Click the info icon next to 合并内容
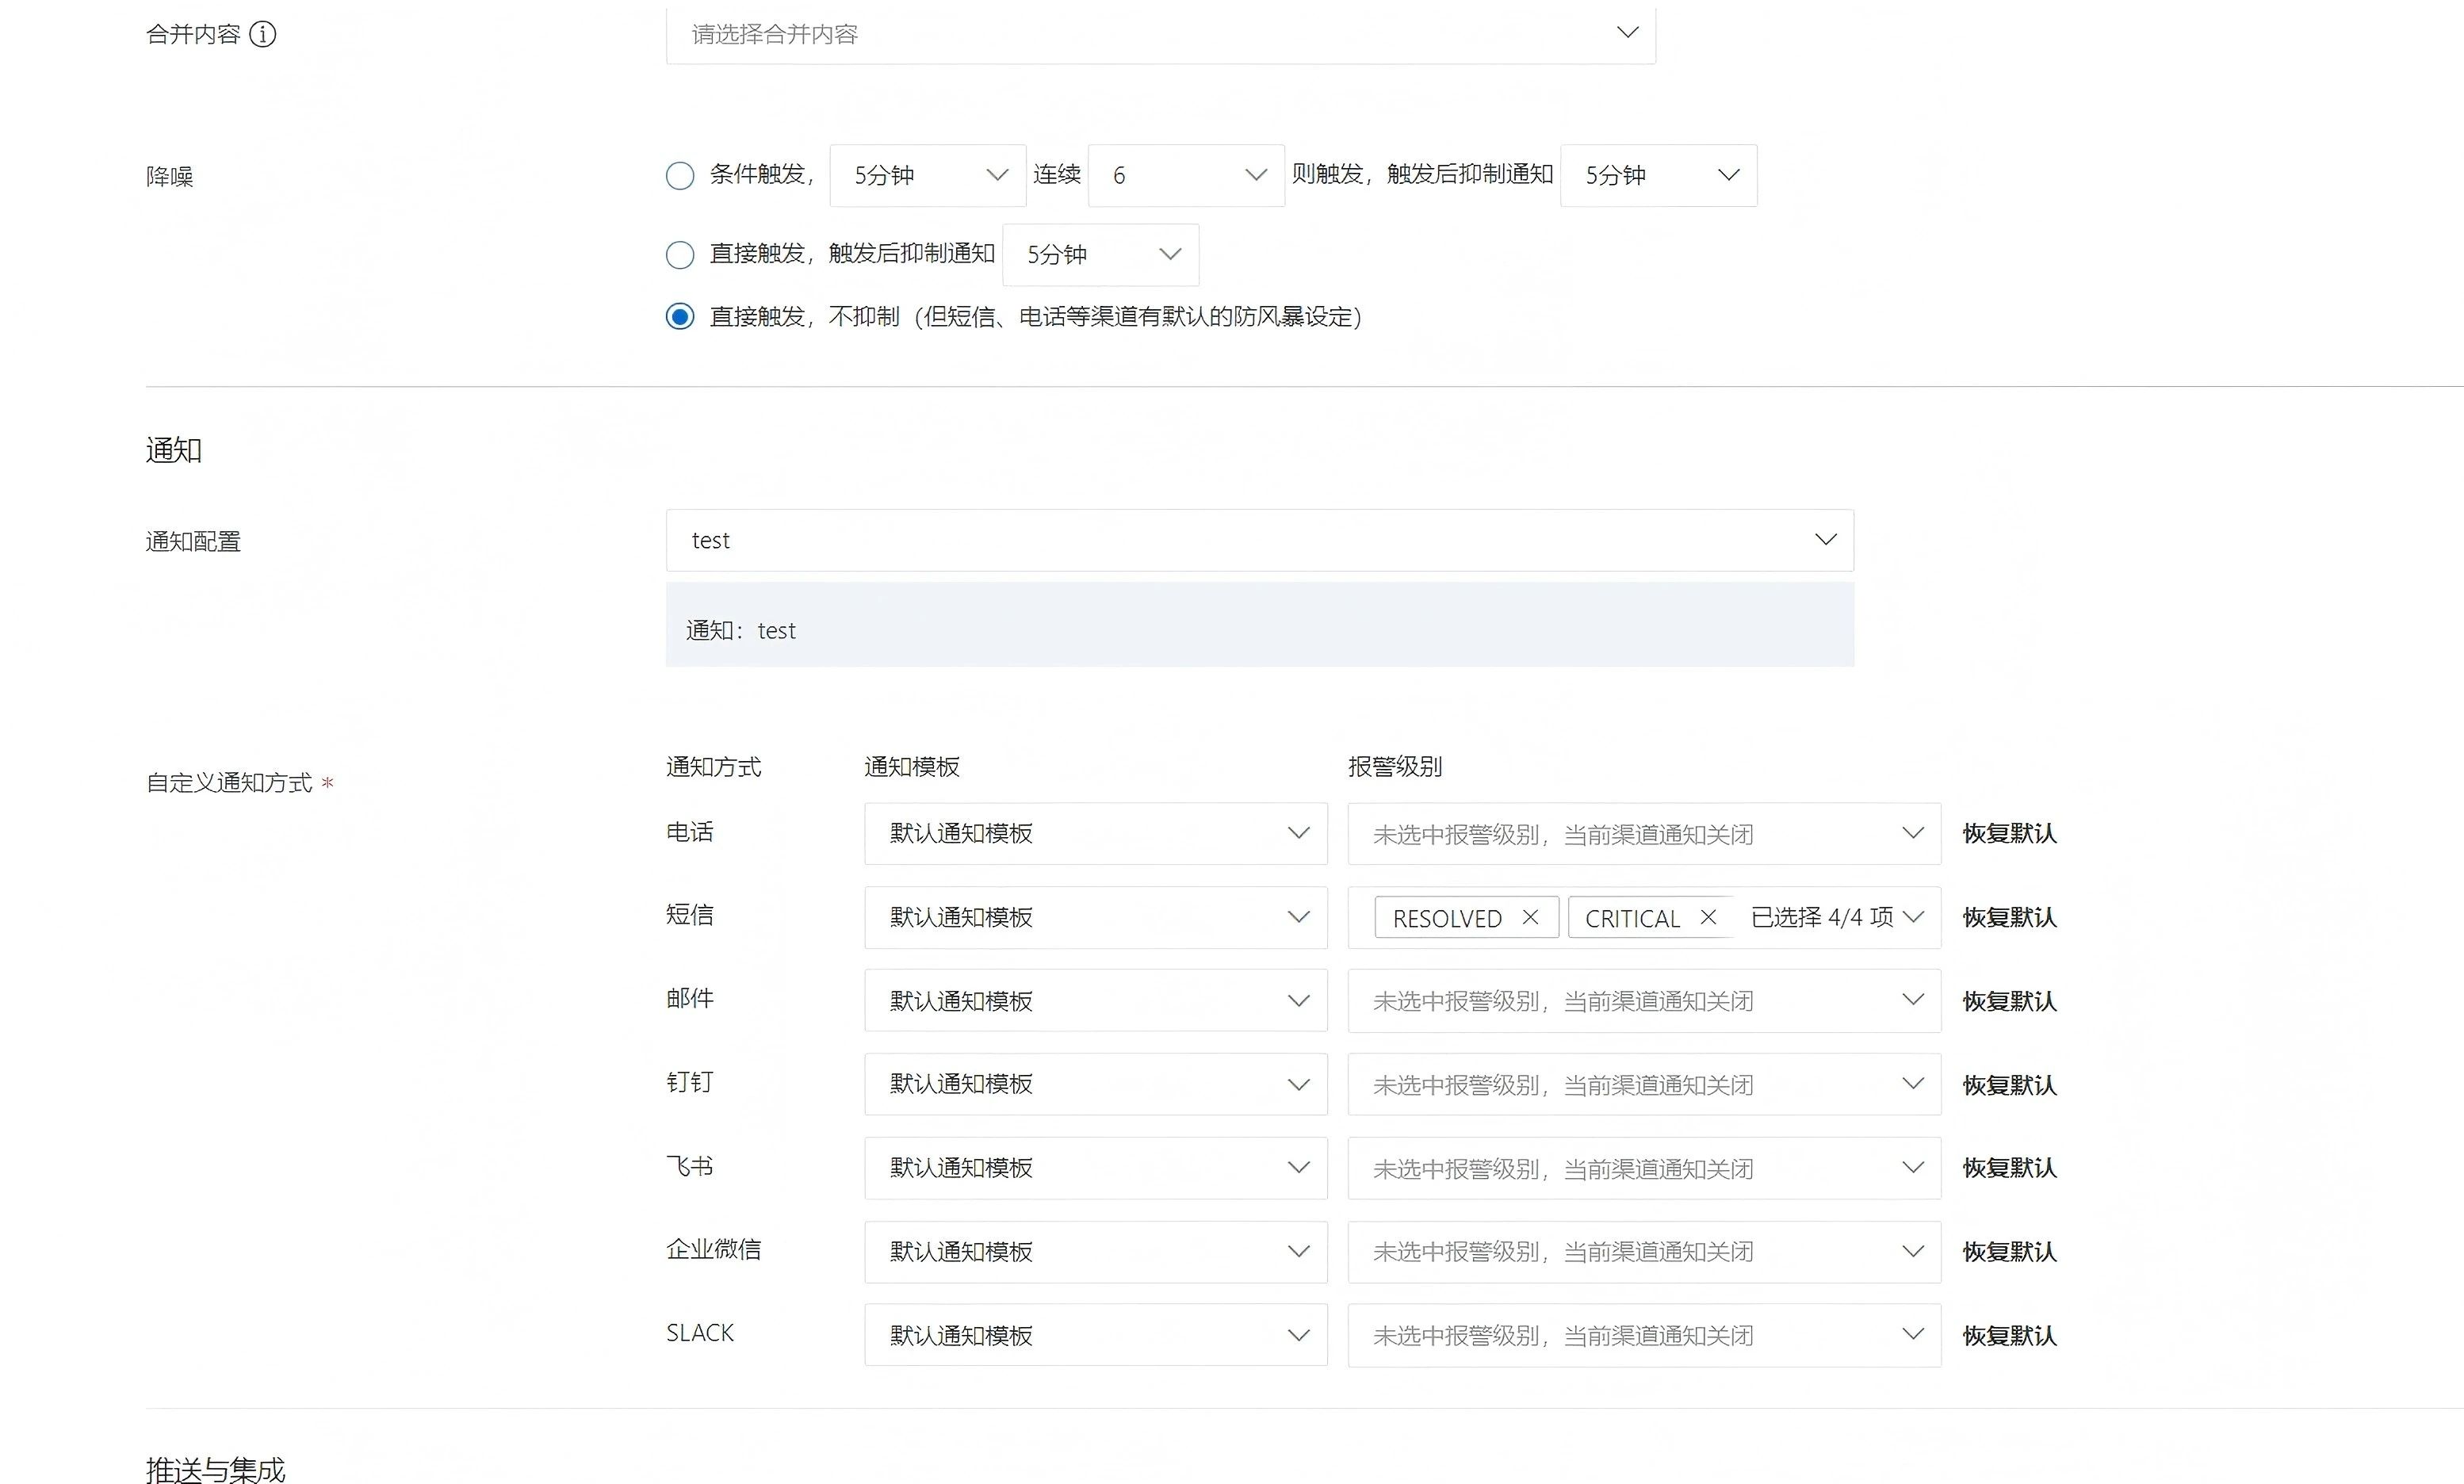Image resolution: width=2464 pixels, height=1484 pixels. pos(262,34)
